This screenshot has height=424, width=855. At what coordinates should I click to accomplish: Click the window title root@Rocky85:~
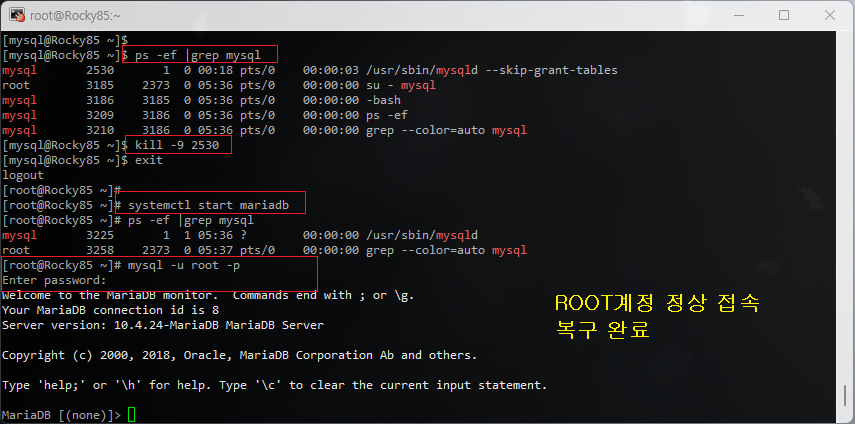tap(75, 15)
